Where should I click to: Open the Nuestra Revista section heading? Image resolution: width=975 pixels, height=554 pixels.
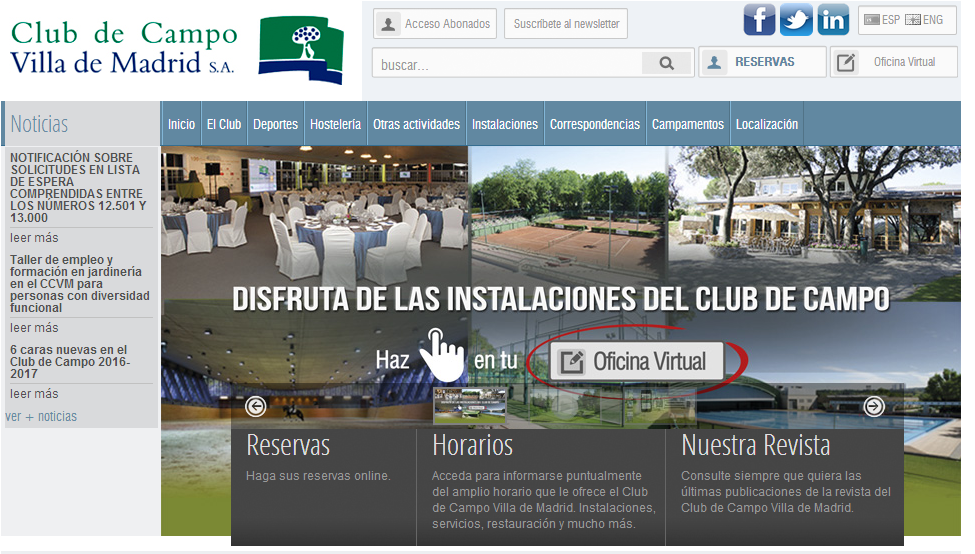(x=756, y=445)
